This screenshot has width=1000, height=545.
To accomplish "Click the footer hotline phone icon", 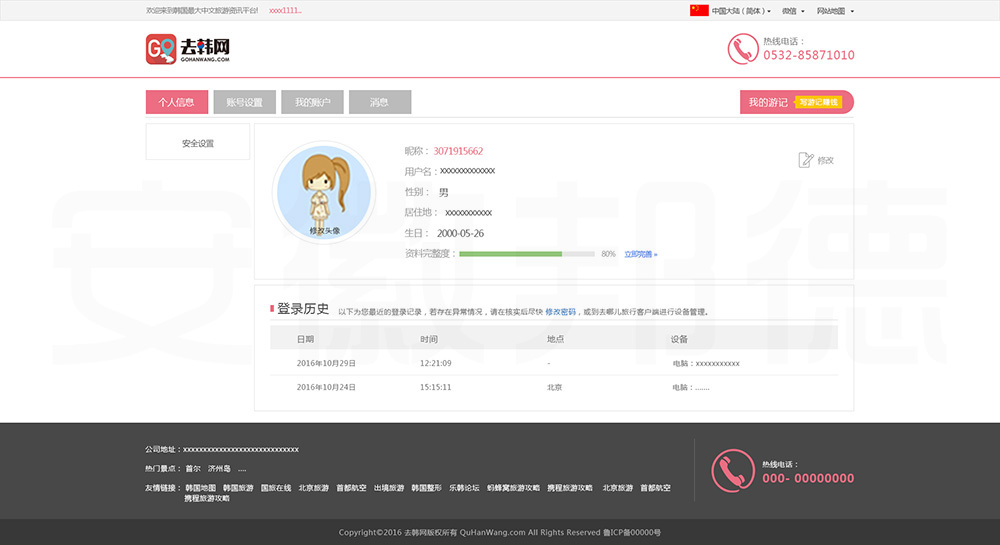I will (733, 471).
